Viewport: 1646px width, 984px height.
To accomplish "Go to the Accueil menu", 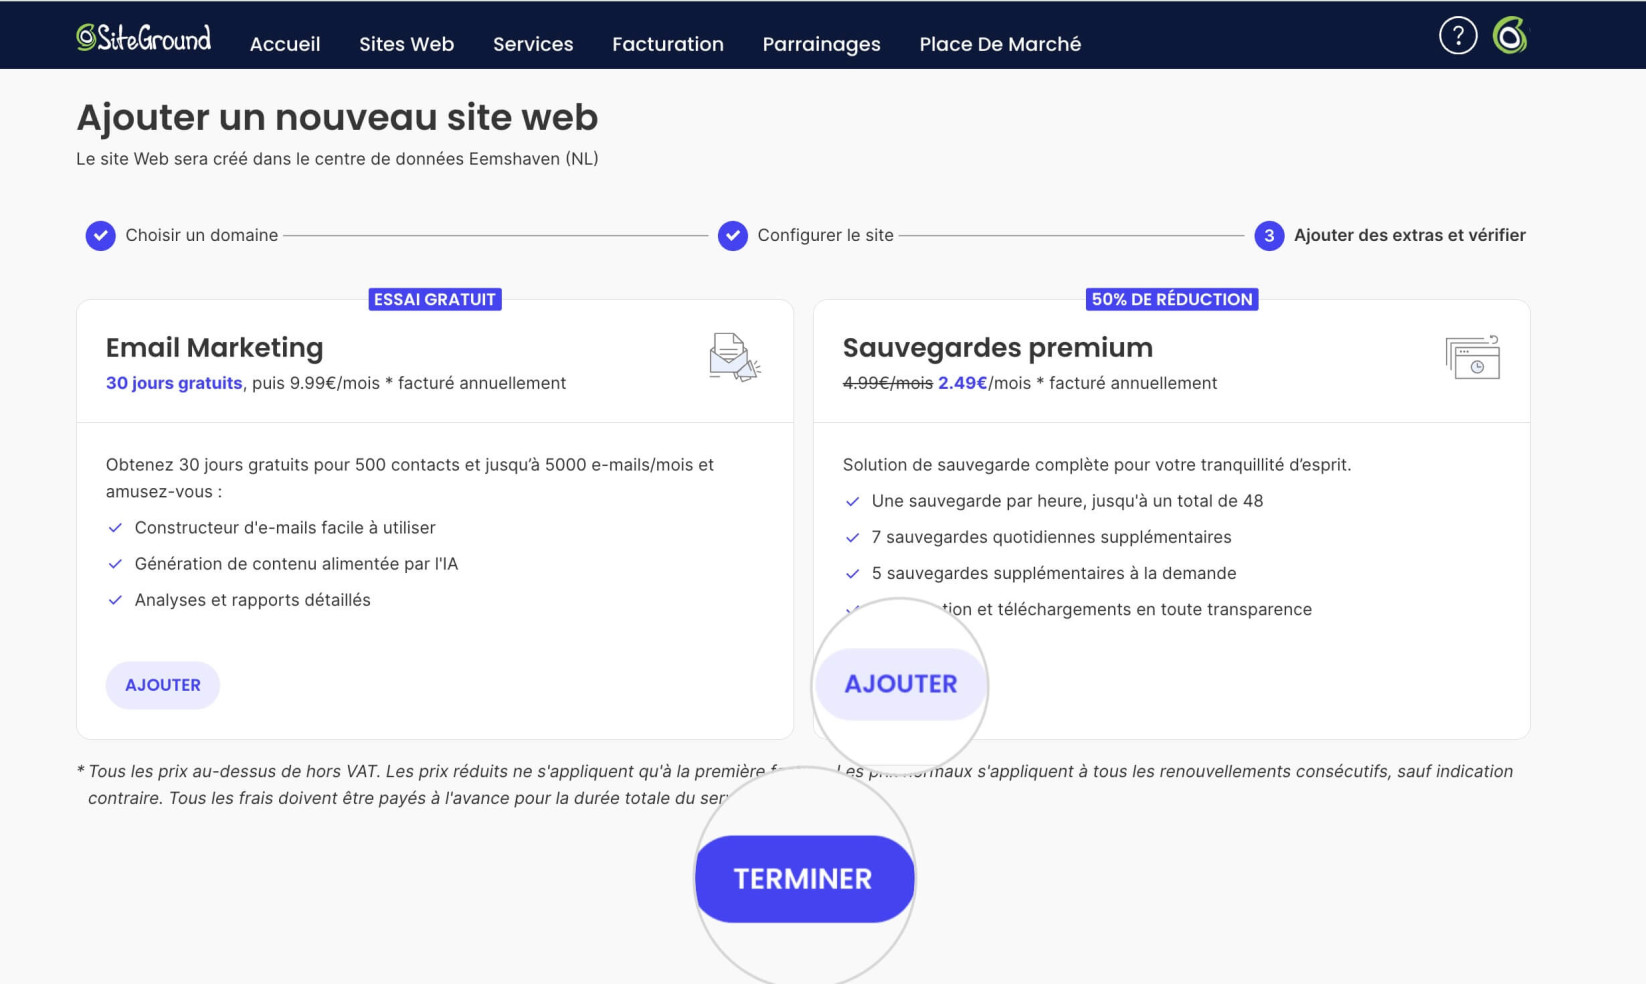I will pos(285,44).
